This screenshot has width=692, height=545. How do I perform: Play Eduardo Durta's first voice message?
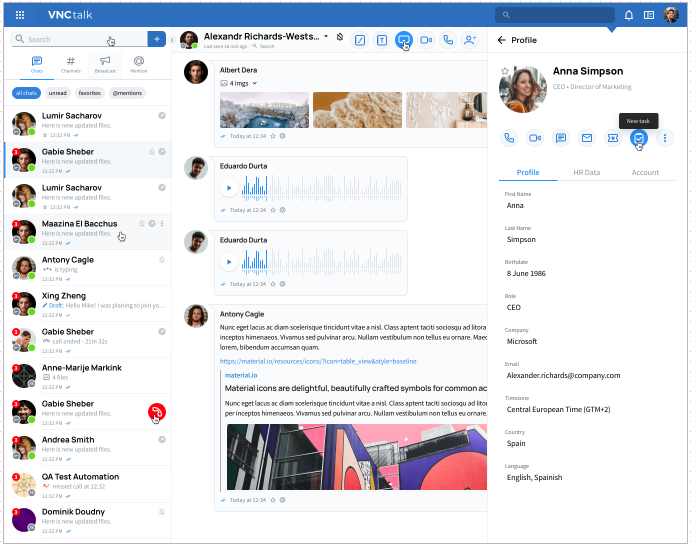[229, 188]
